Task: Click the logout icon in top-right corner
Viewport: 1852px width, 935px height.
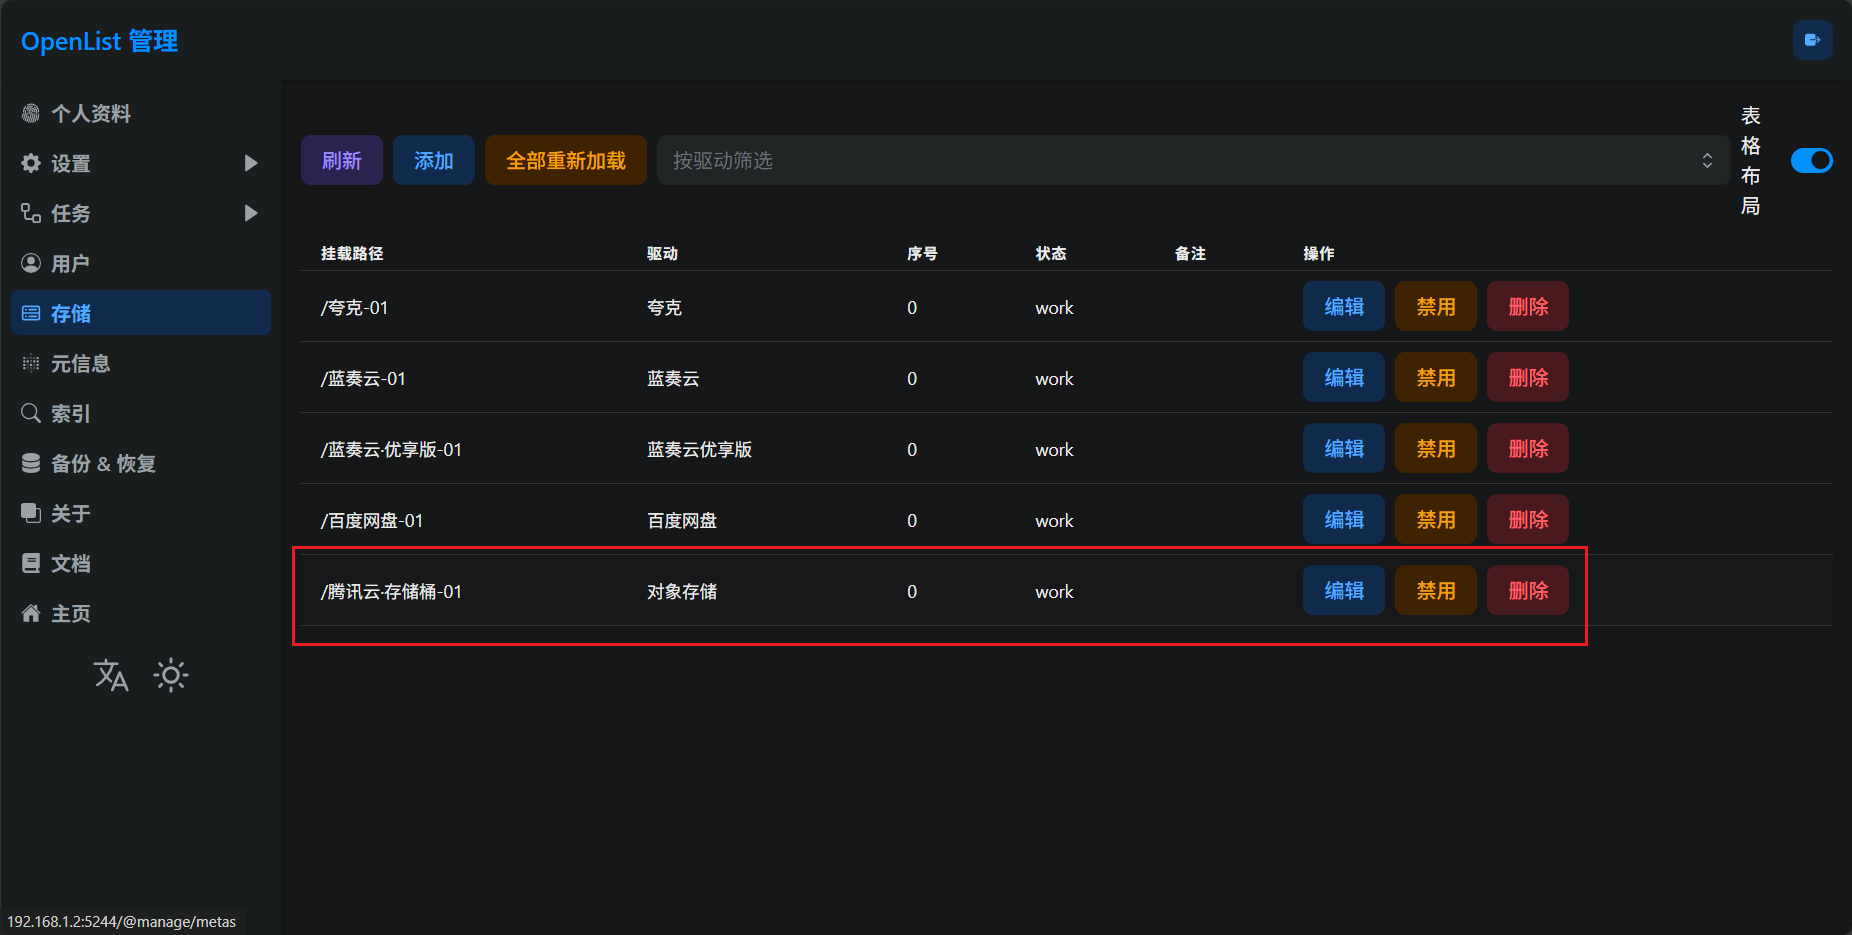Action: (x=1812, y=40)
